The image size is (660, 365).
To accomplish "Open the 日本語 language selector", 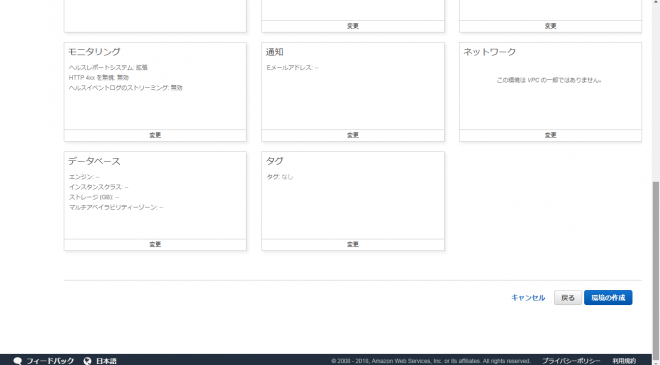I will [106, 361].
